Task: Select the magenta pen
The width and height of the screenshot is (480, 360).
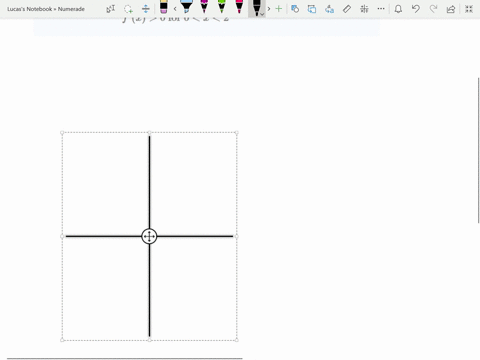Action: (x=204, y=7)
